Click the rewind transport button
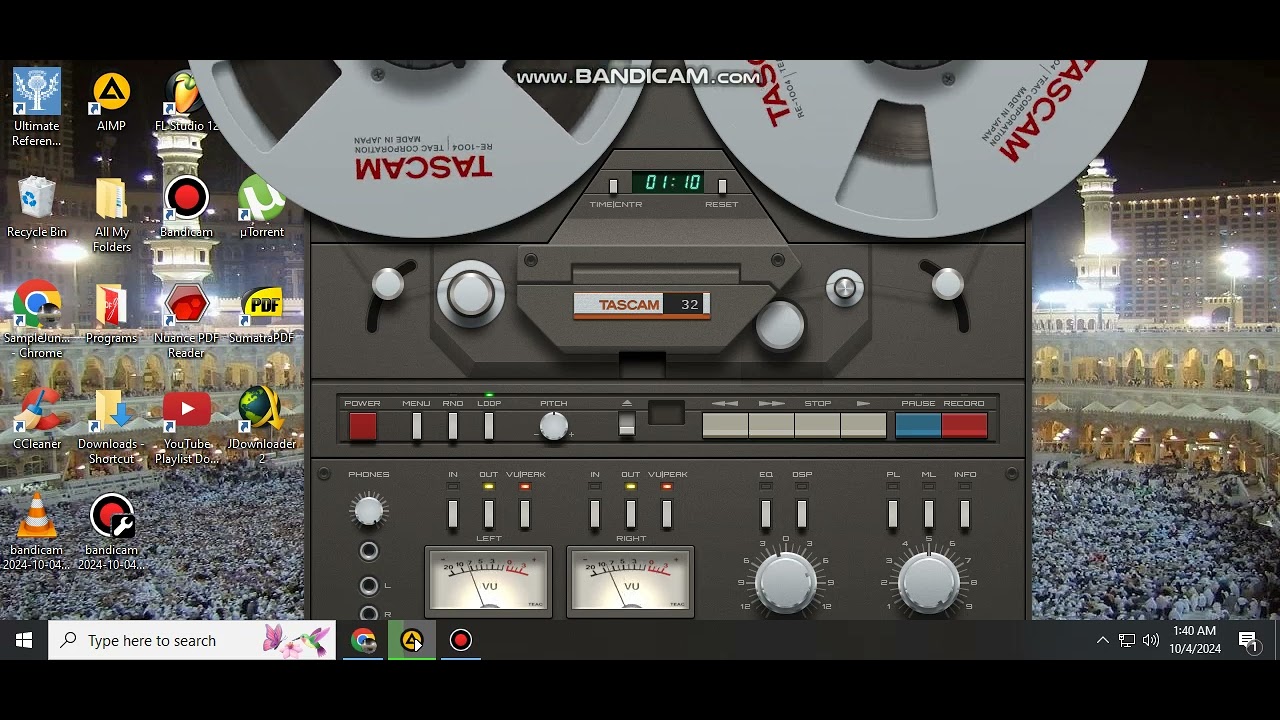Screen dimensions: 1280x720 (x=725, y=425)
